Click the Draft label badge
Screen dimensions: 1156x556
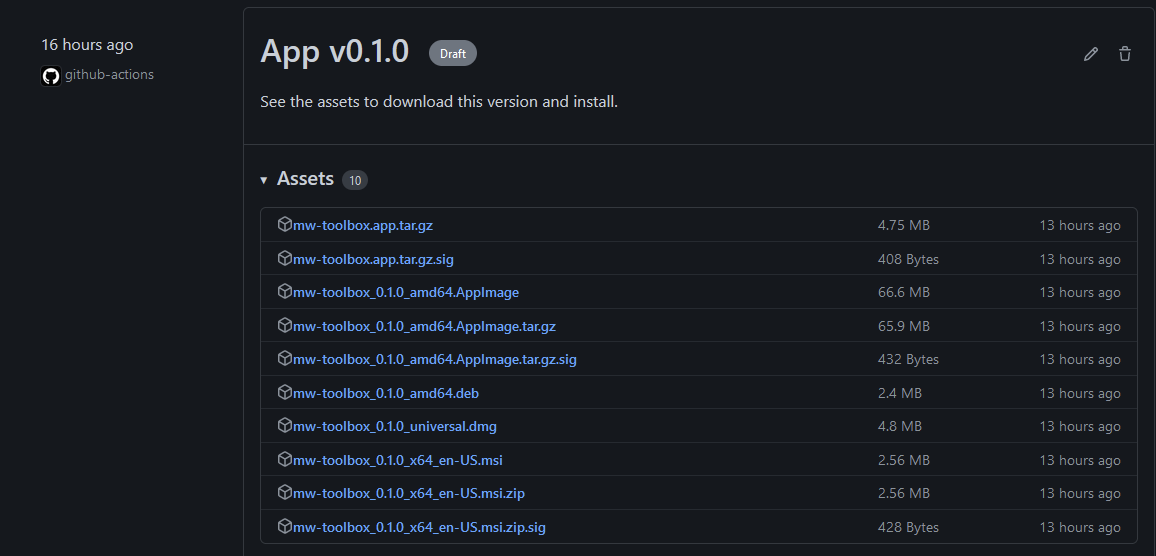(453, 53)
